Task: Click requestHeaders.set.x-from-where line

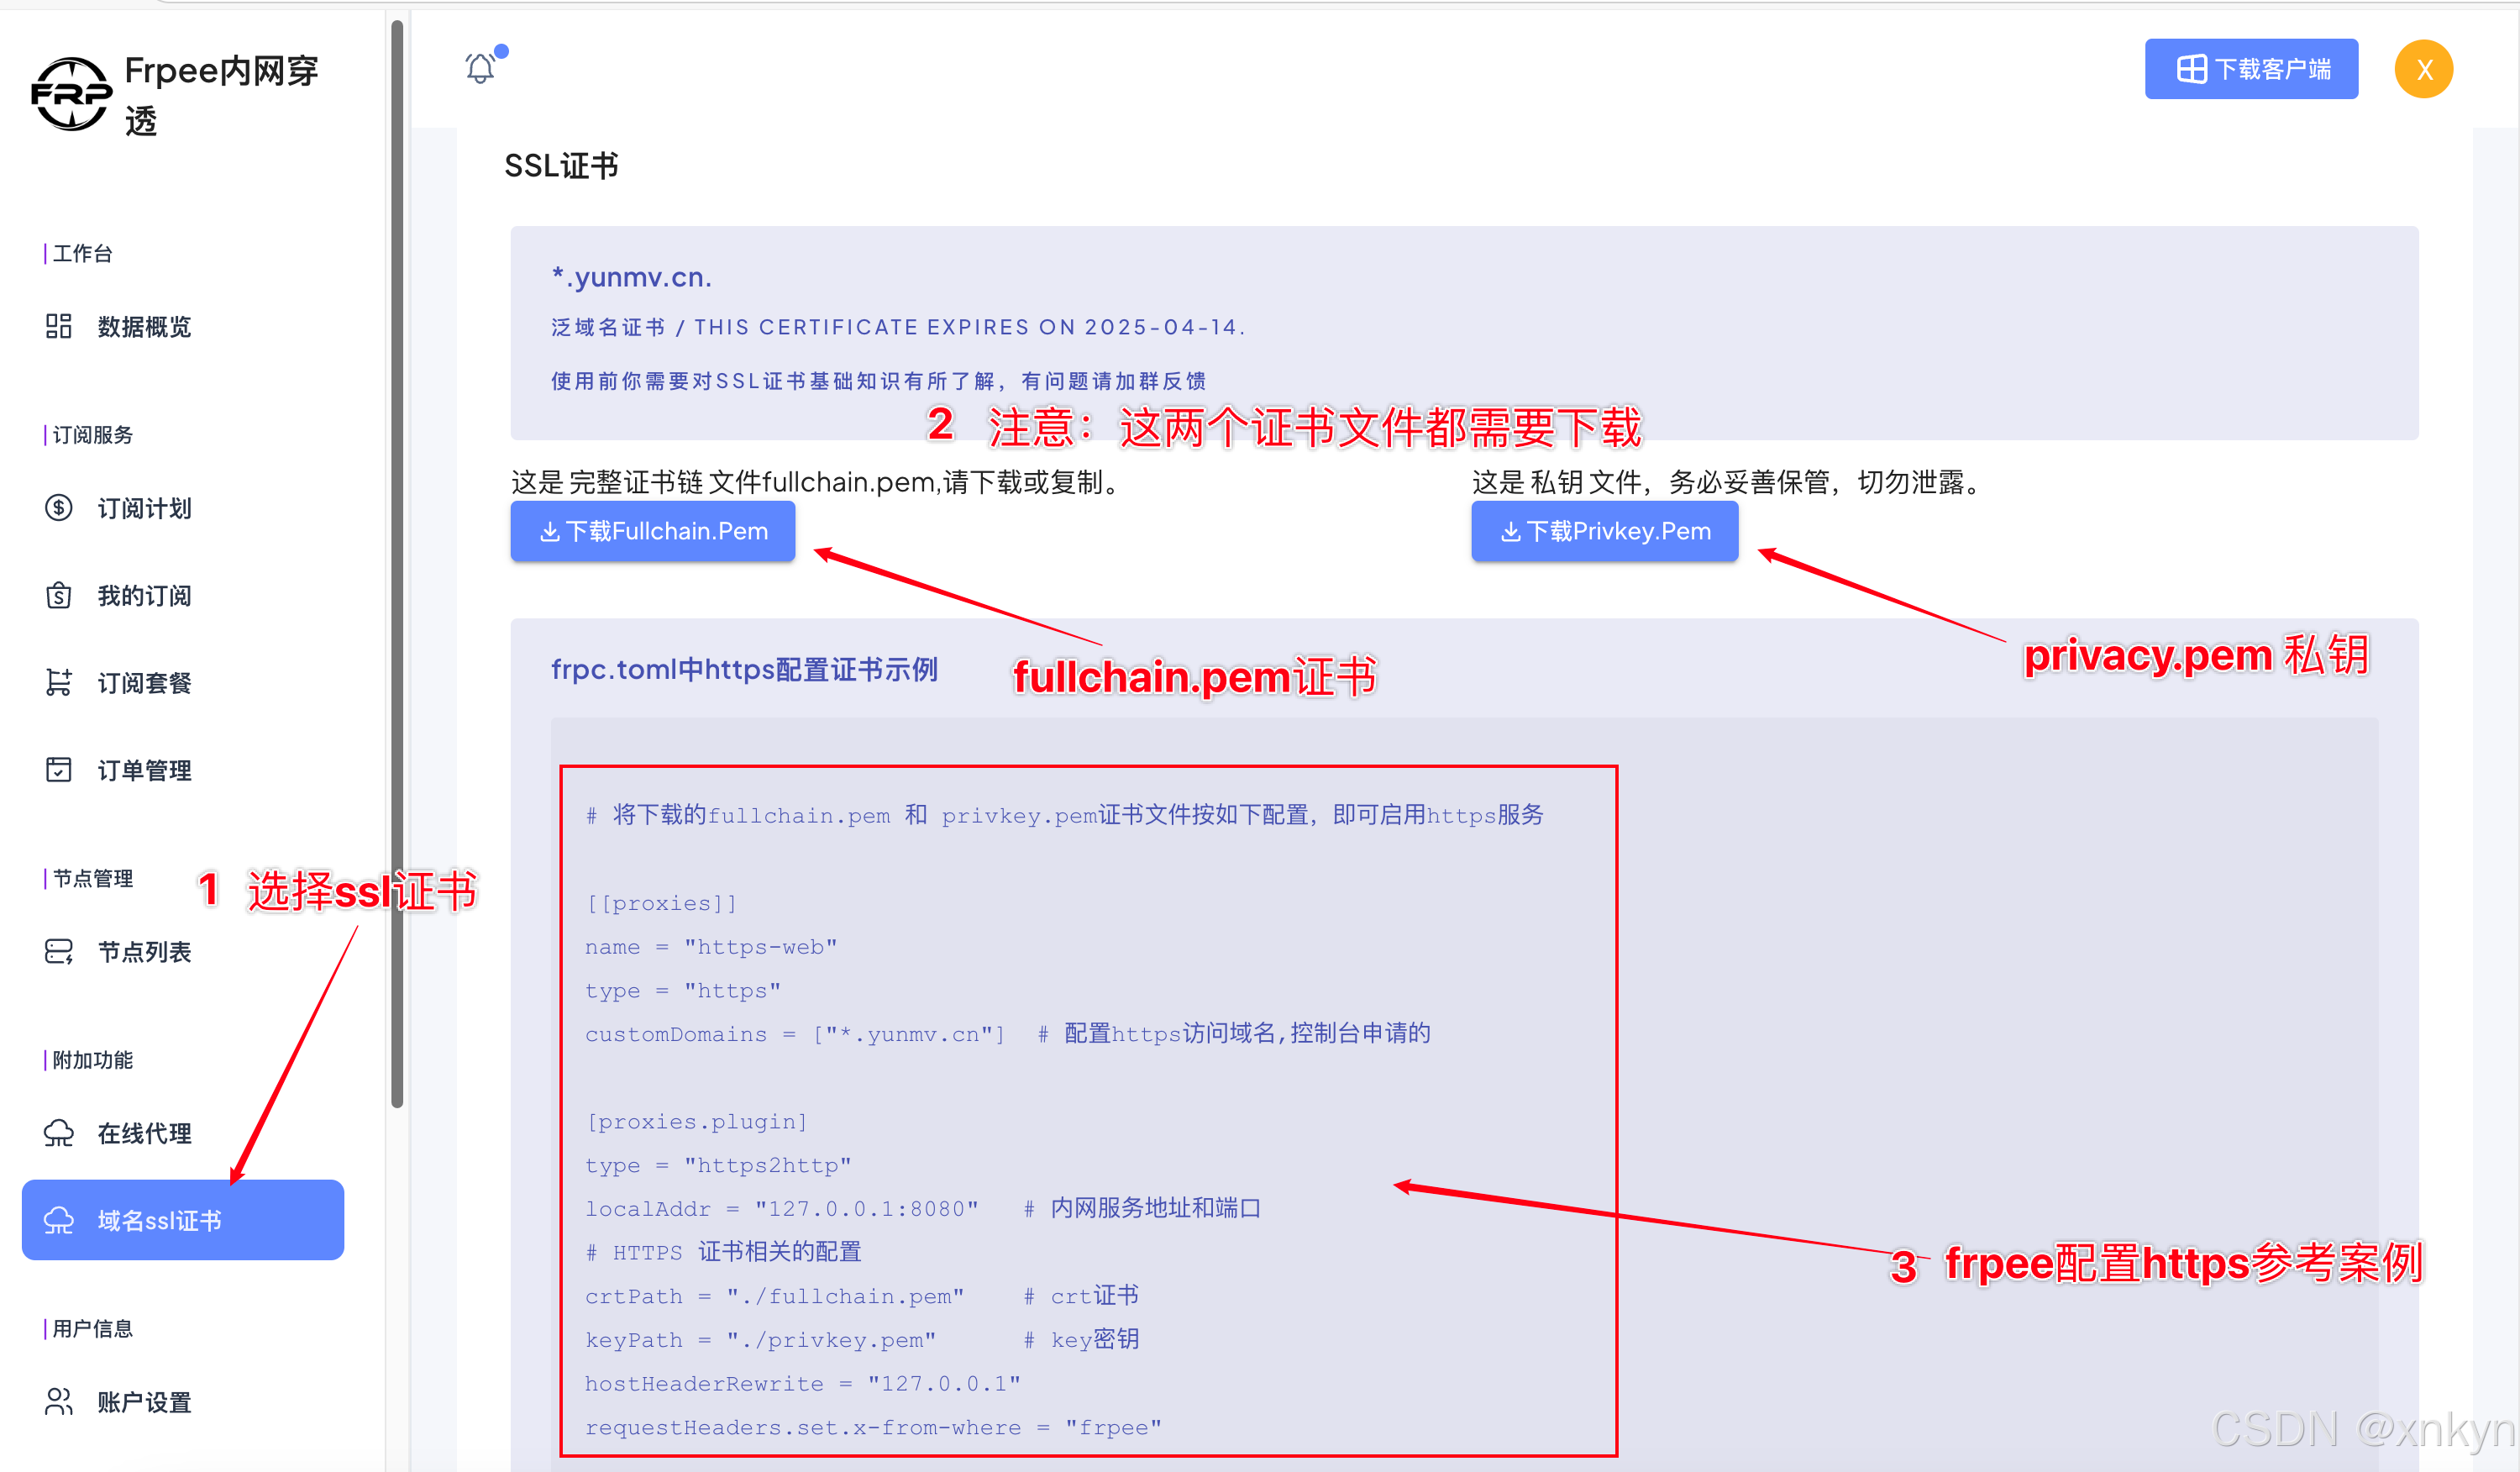Action: 873,1428
